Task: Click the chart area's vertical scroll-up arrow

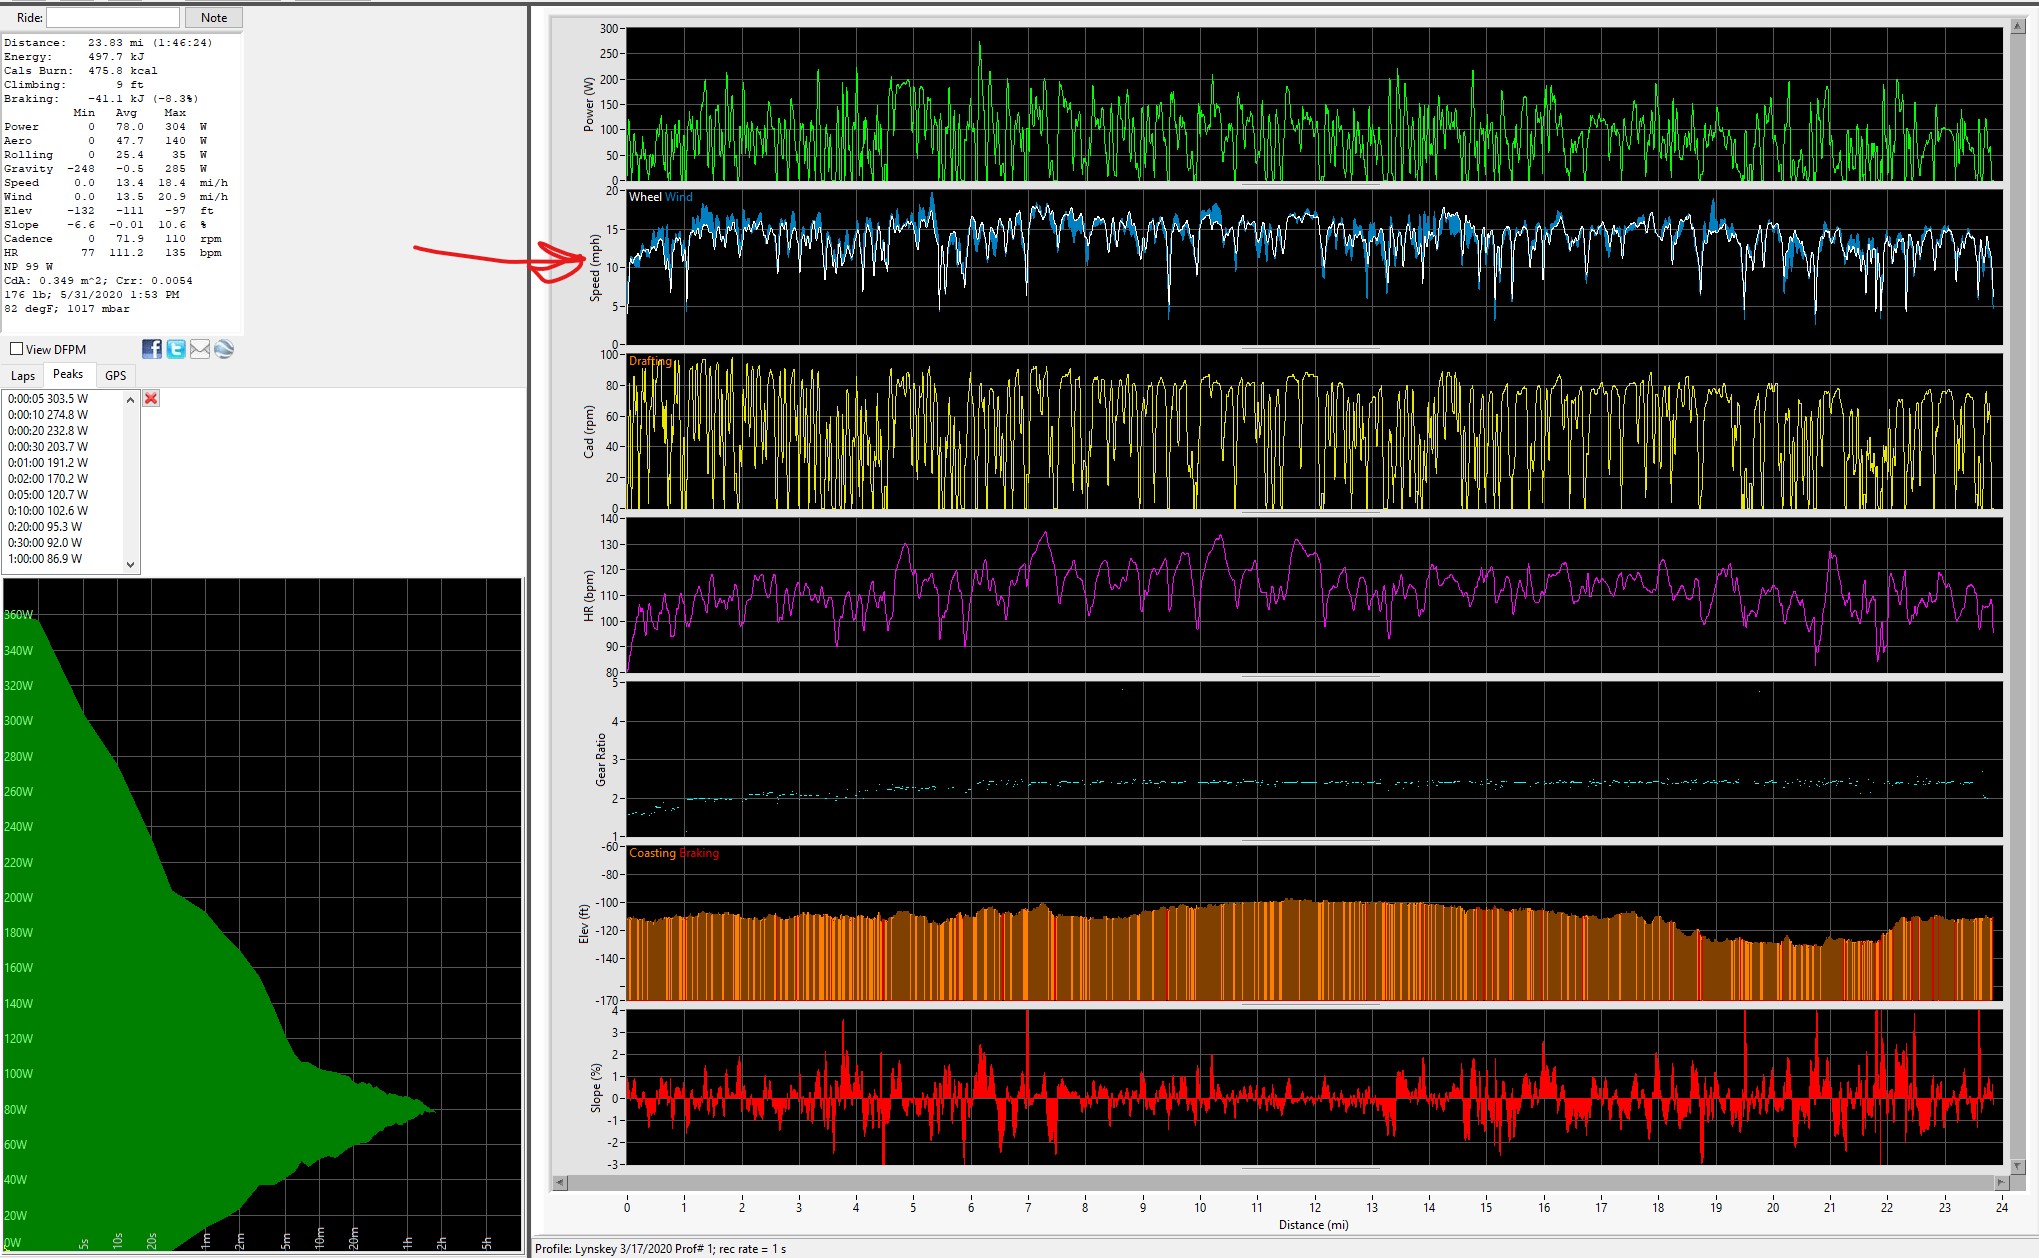Action: point(2018,28)
